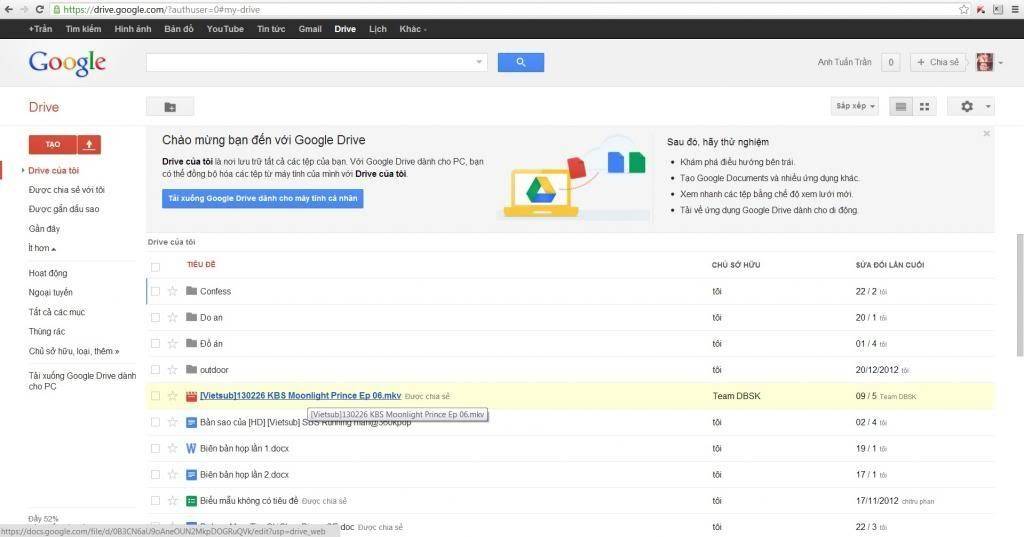Click the page vertical scrollbar

coord(1019,295)
